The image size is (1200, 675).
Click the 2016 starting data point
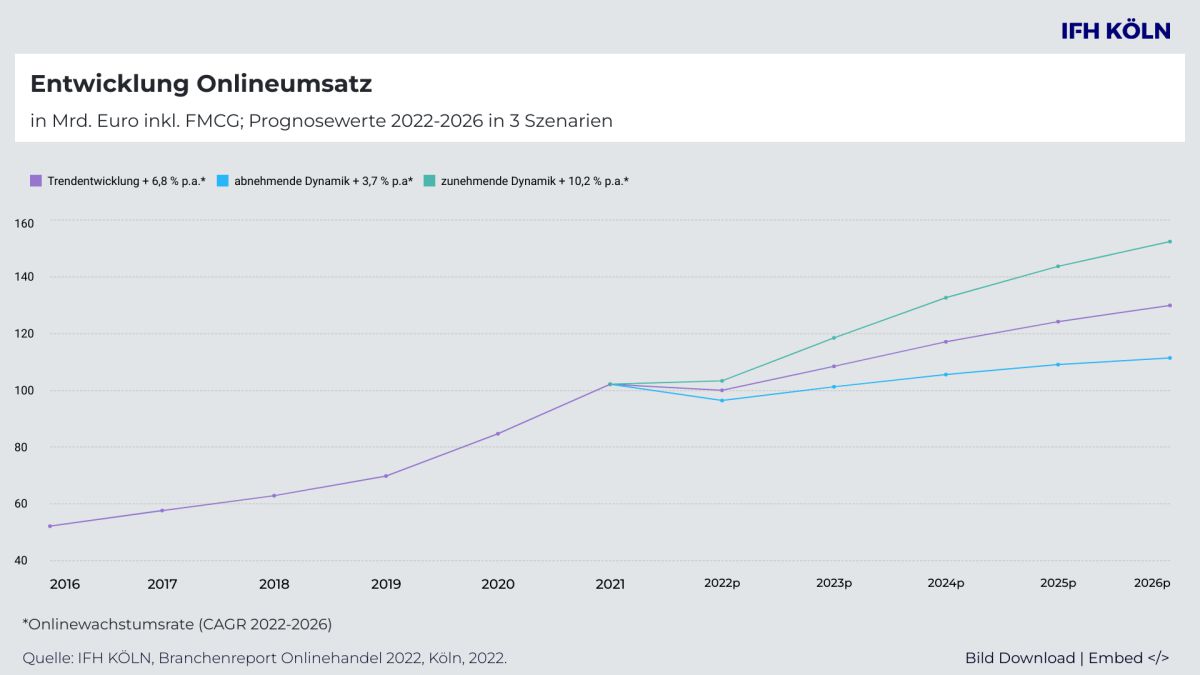pos(50,526)
